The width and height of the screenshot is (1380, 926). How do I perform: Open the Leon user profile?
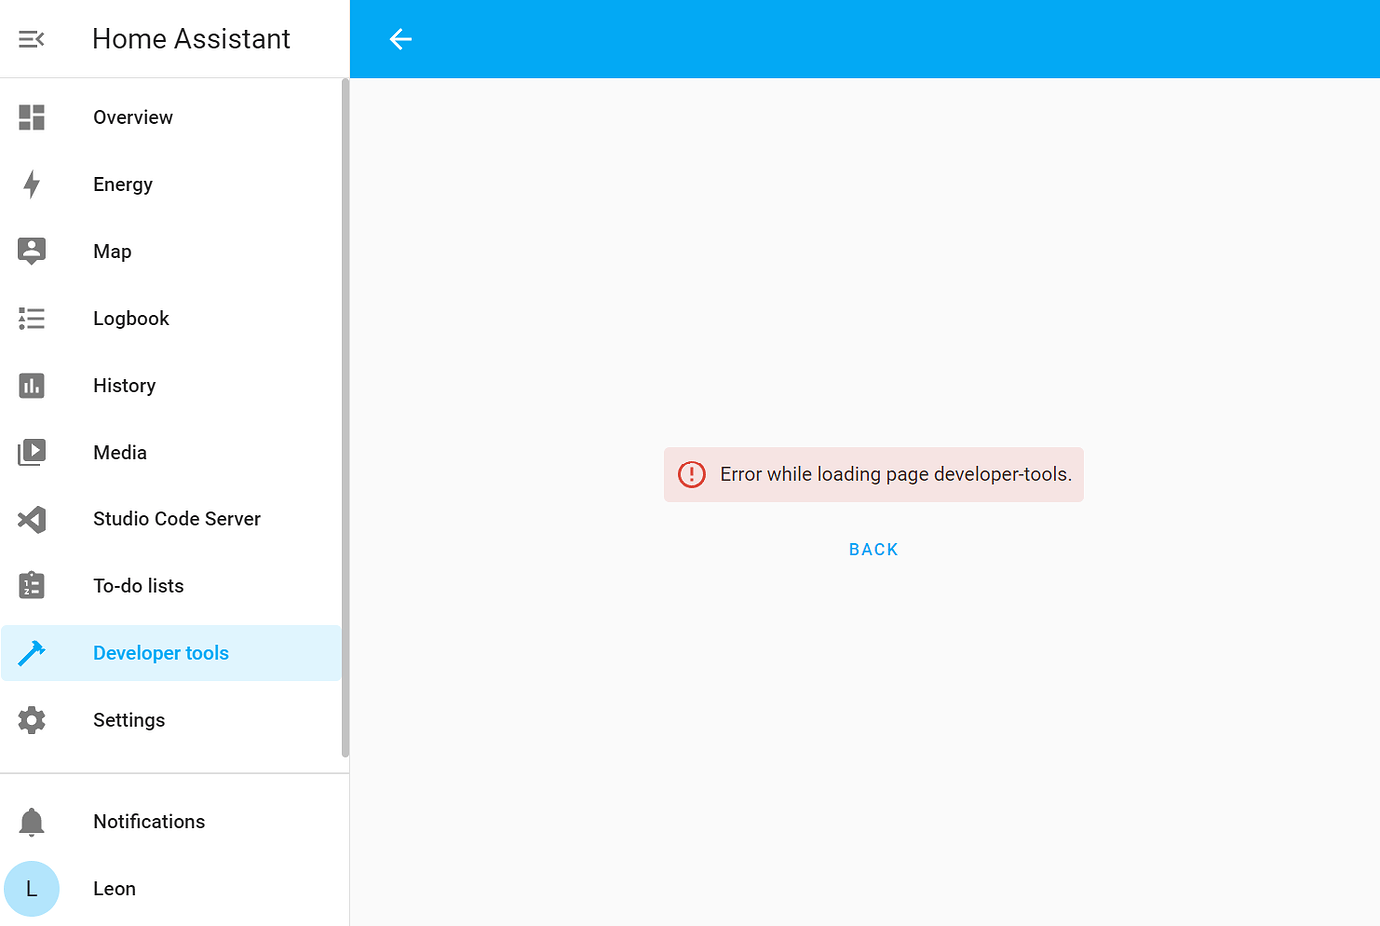tap(171, 889)
